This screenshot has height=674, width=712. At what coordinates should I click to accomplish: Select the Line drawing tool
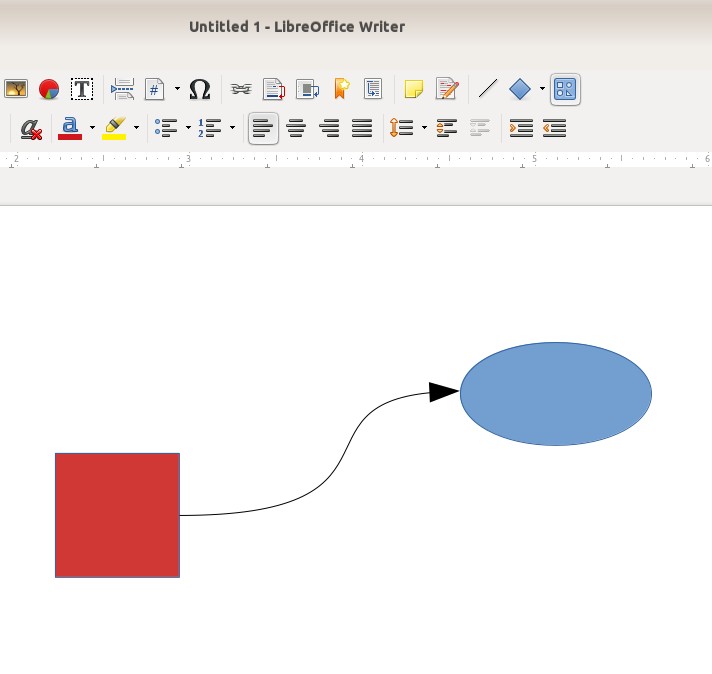click(x=488, y=89)
